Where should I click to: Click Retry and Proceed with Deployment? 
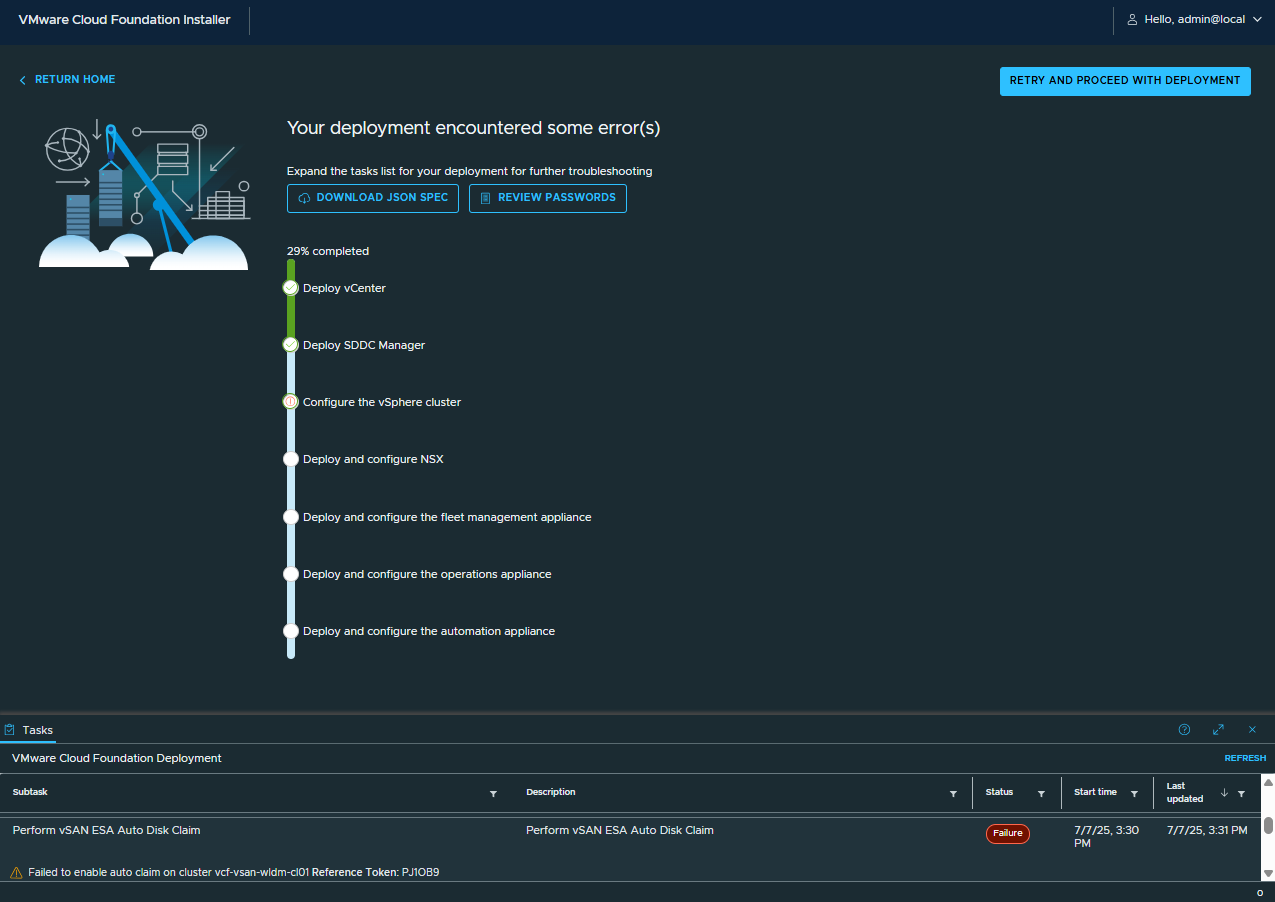tap(1124, 81)
